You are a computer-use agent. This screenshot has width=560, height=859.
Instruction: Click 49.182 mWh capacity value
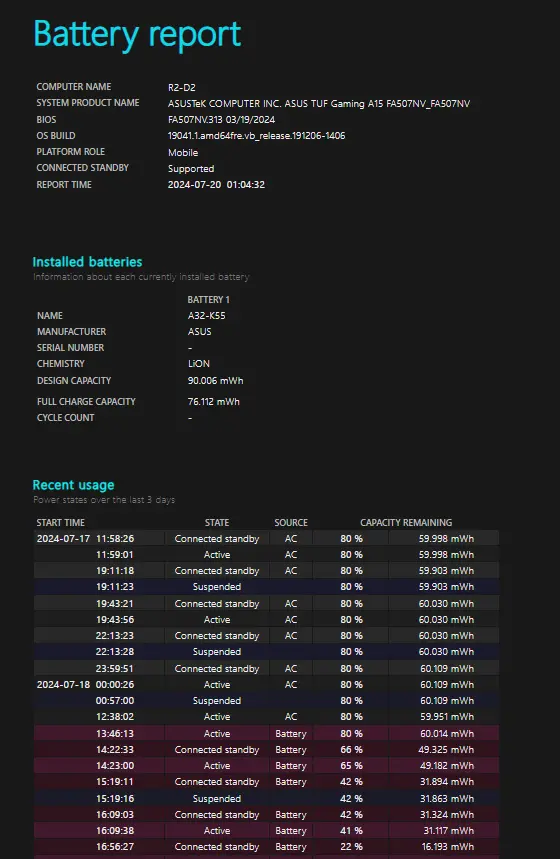tap(446, 765)
